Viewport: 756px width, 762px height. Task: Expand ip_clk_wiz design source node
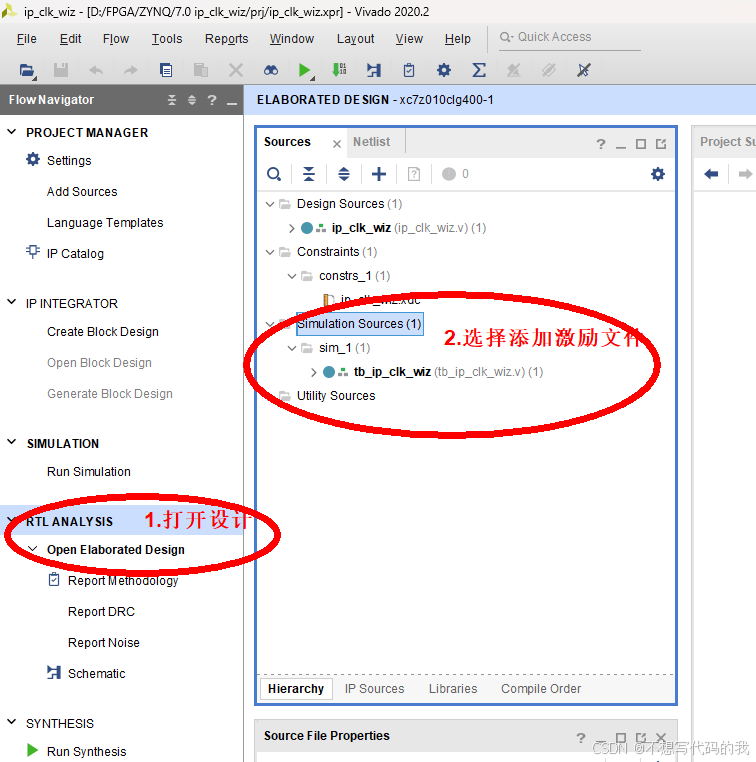point(292,228)
